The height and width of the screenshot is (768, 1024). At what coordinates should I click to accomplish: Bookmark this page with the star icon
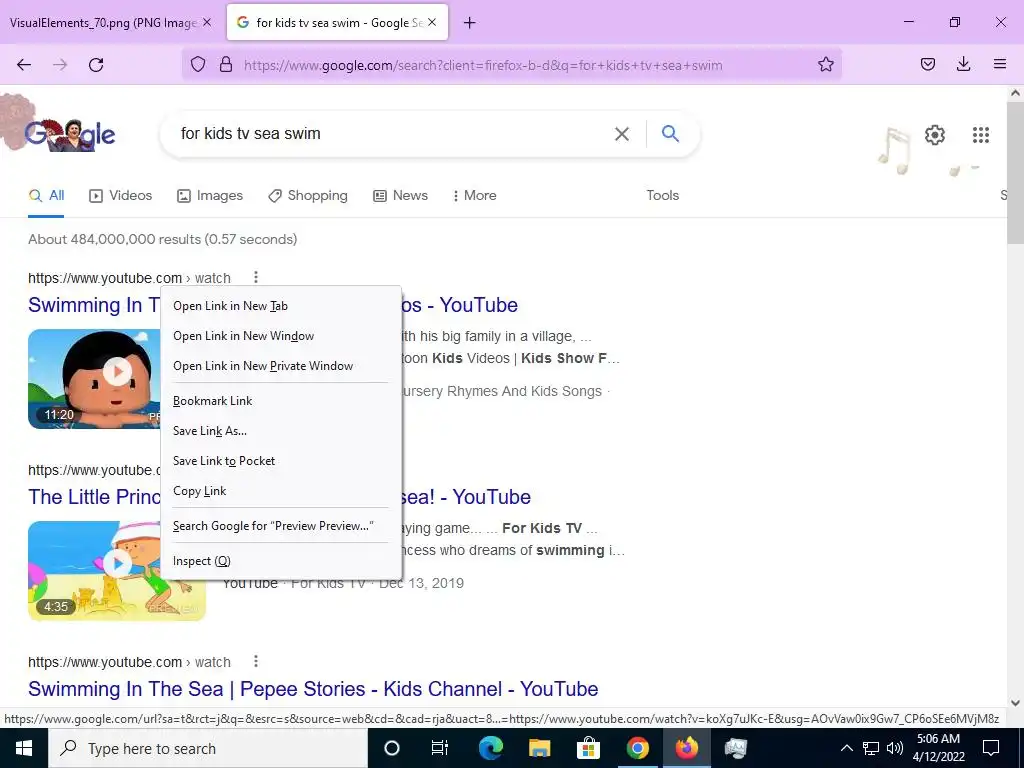tap(825, 65)
